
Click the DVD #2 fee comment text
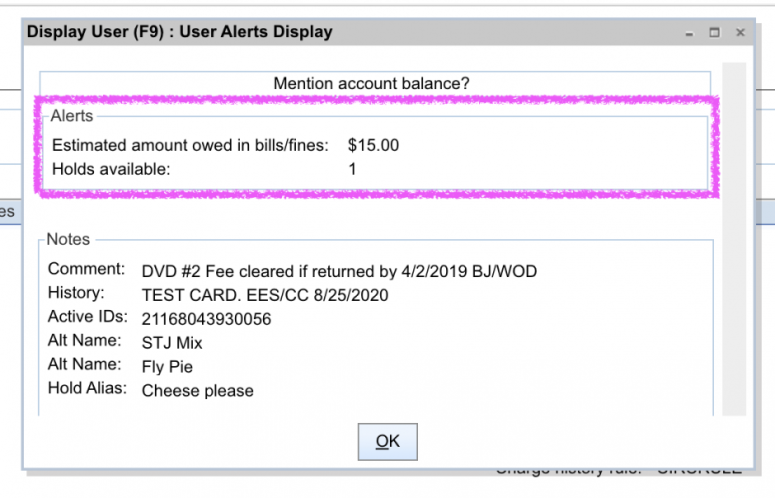click(340, 271)
